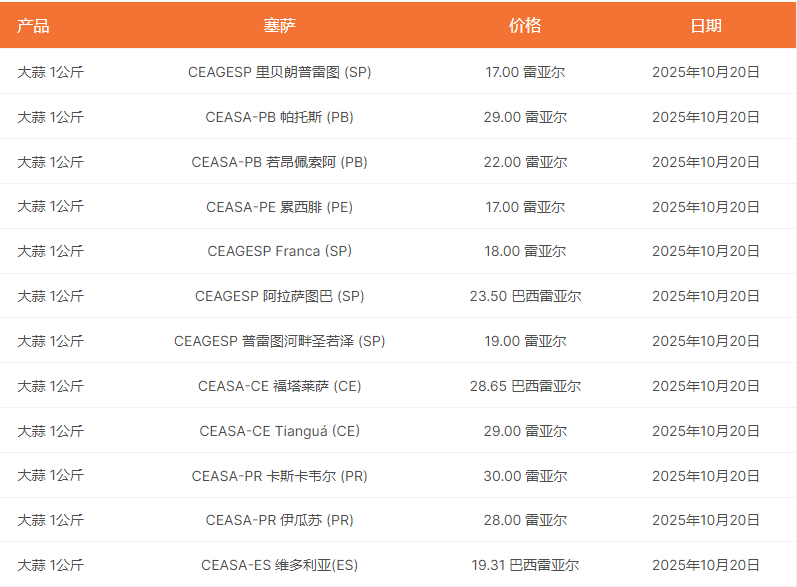Viewport: 797px width, 587px height.
Task: Click the CEASA-PB 帕托斯 (PB) entry
Action: click(279, 117)
